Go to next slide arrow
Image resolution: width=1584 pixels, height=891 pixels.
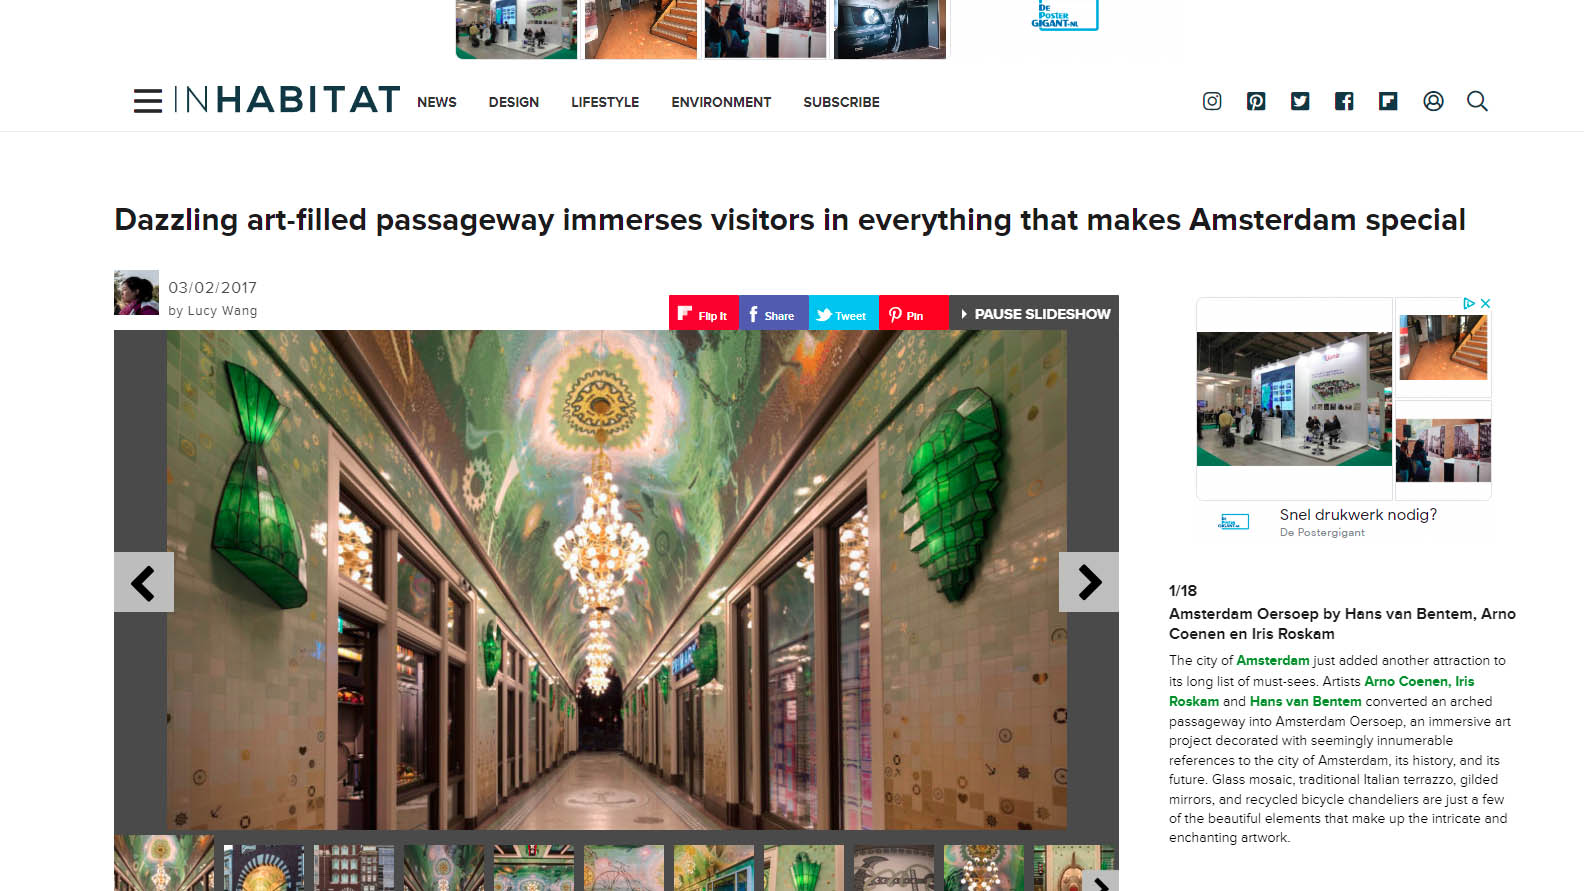[x=1089, y=582]
